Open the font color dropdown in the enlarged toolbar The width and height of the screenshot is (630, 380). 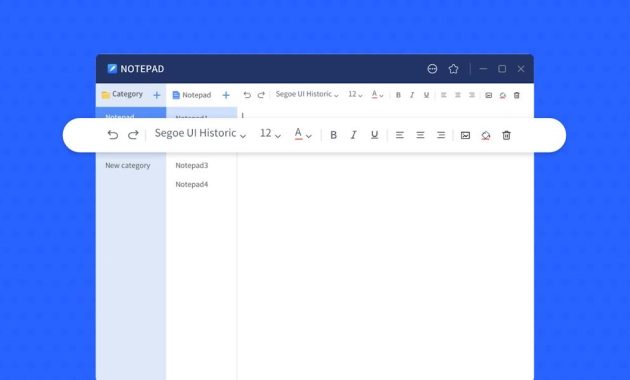click(x=303, y=134)
